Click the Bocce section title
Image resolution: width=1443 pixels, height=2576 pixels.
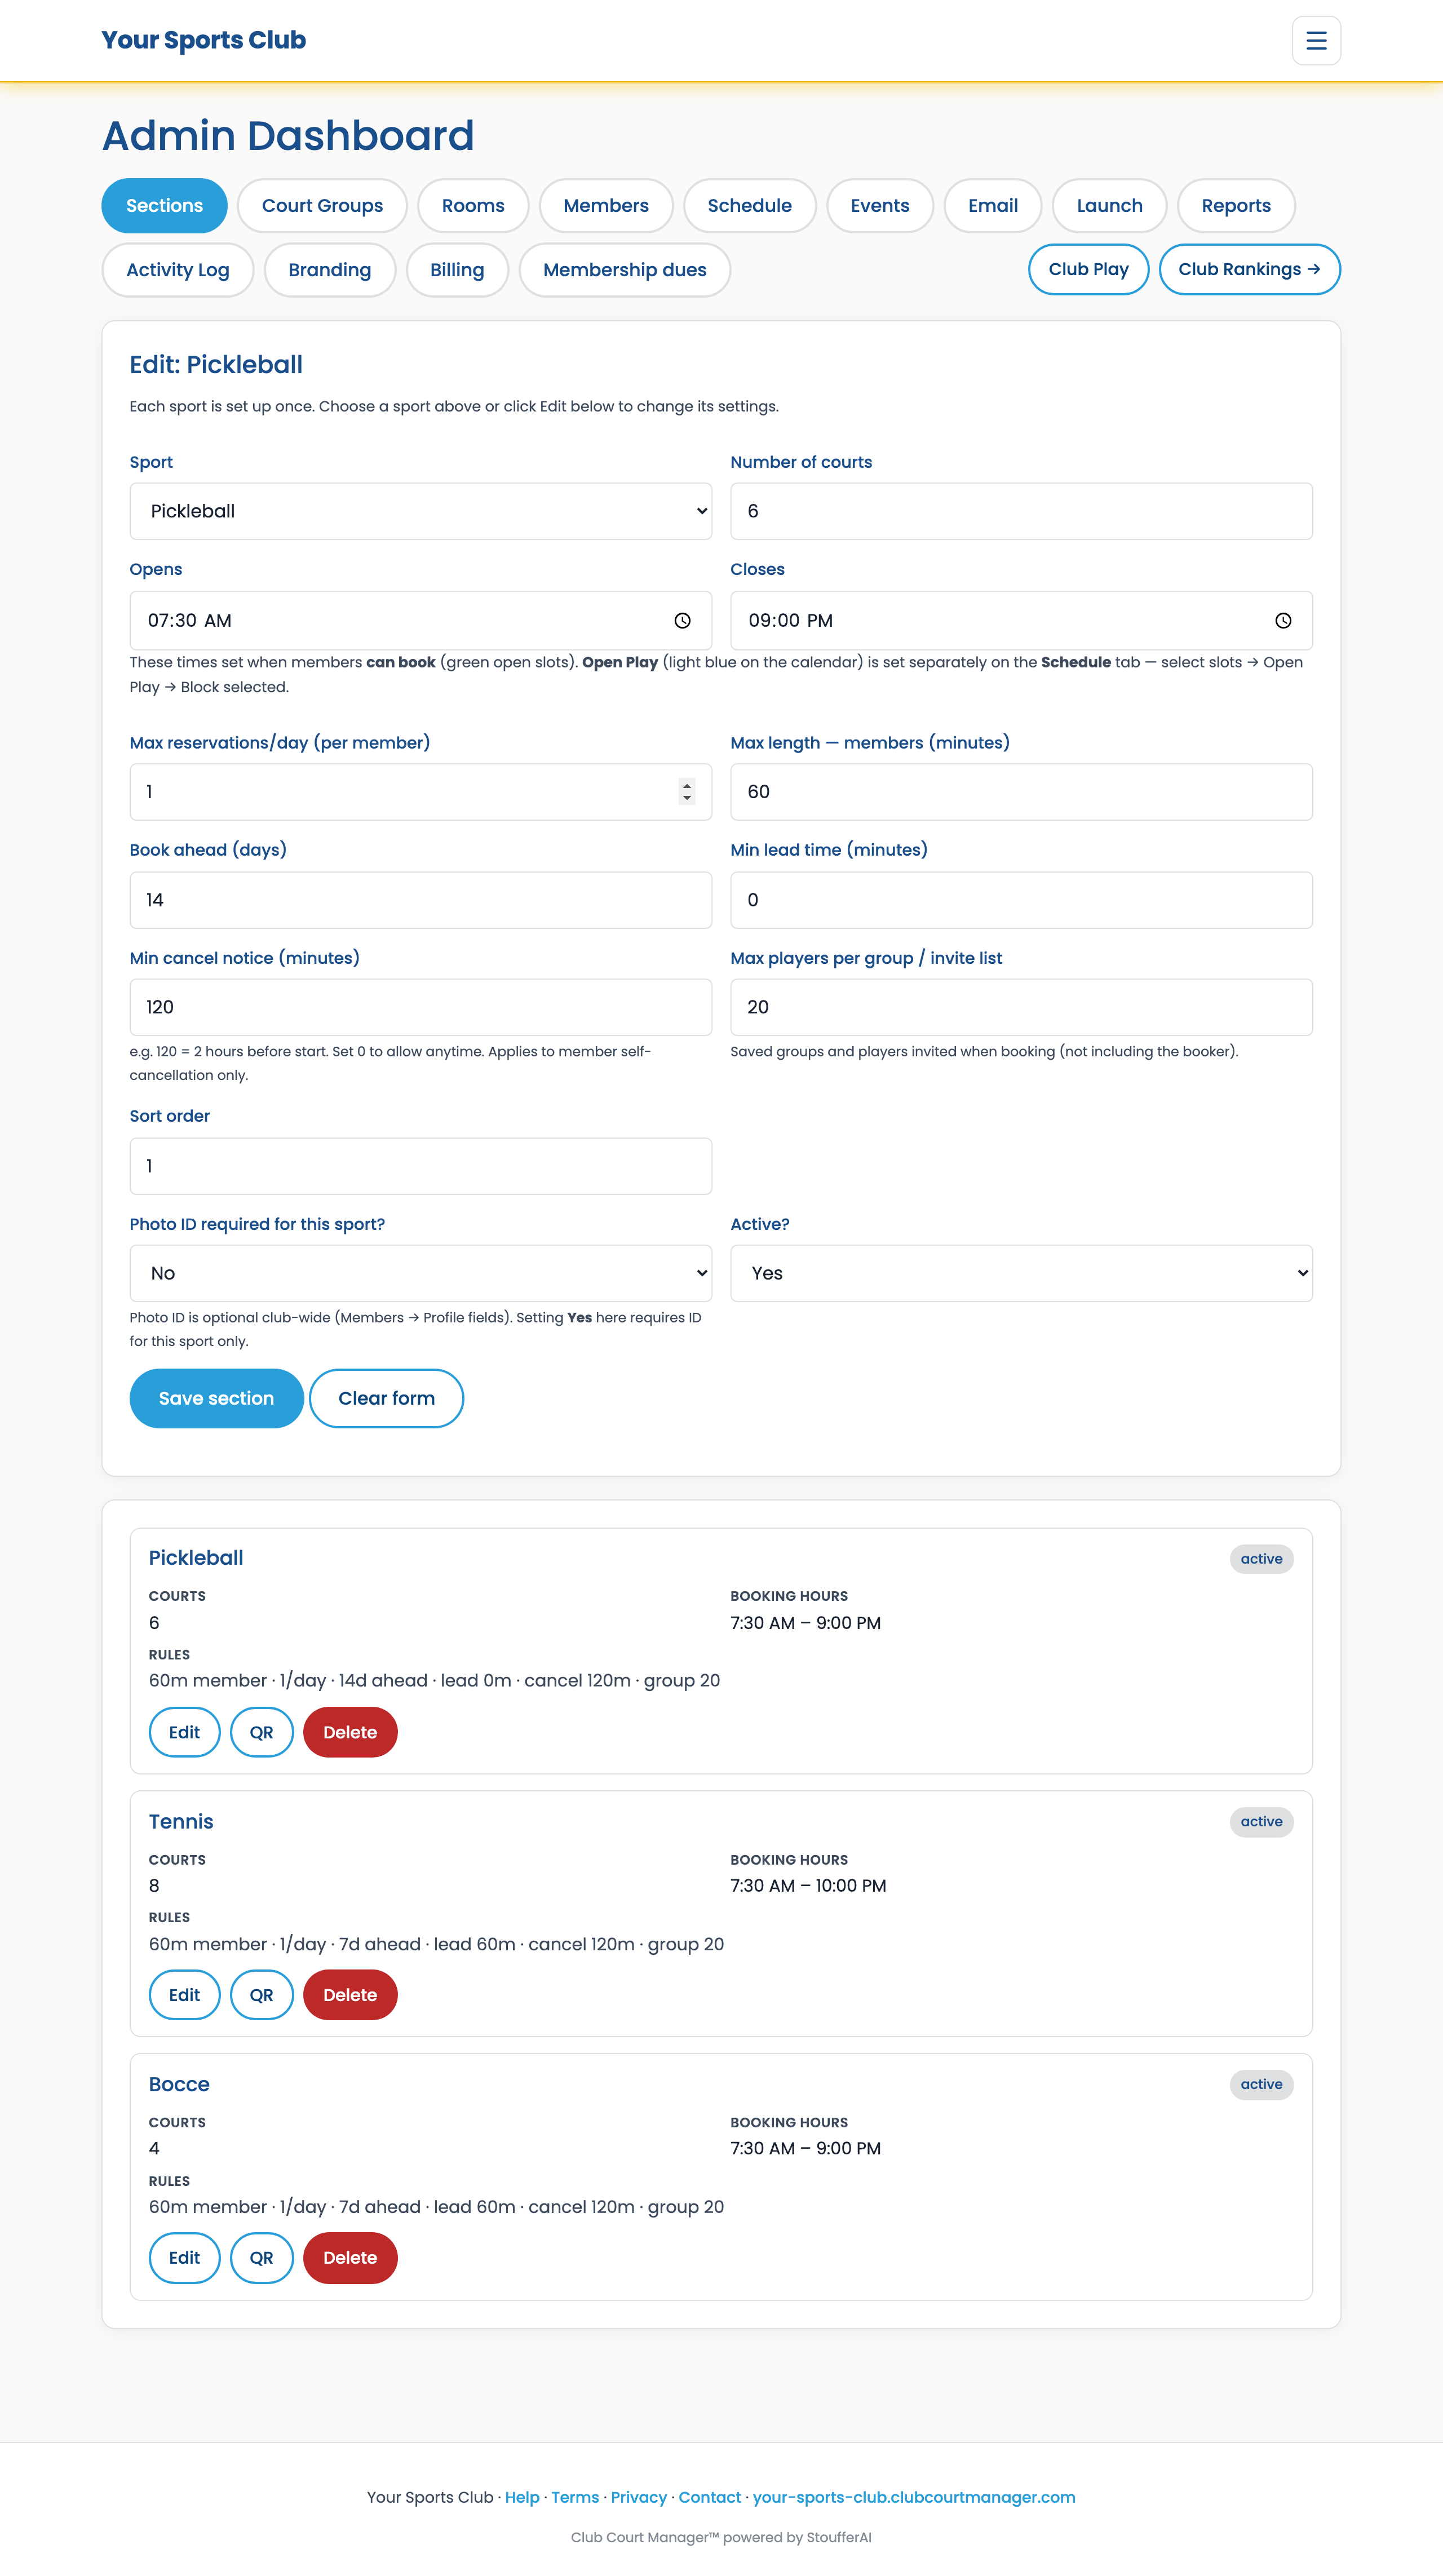179,2085
